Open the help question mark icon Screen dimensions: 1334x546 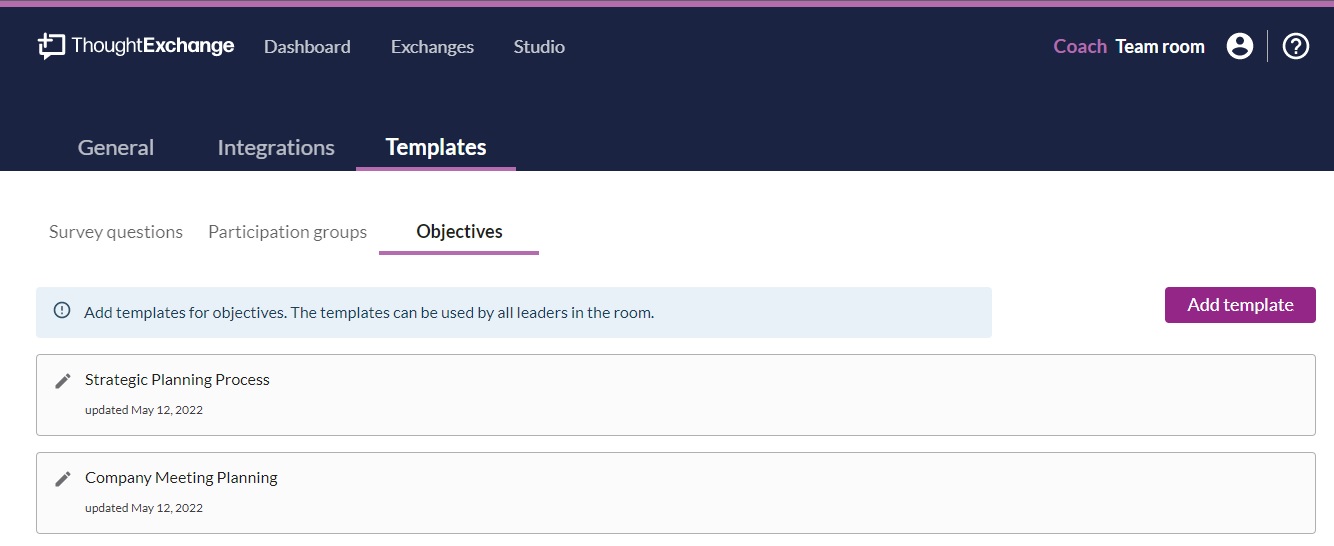pos(1296,46)
